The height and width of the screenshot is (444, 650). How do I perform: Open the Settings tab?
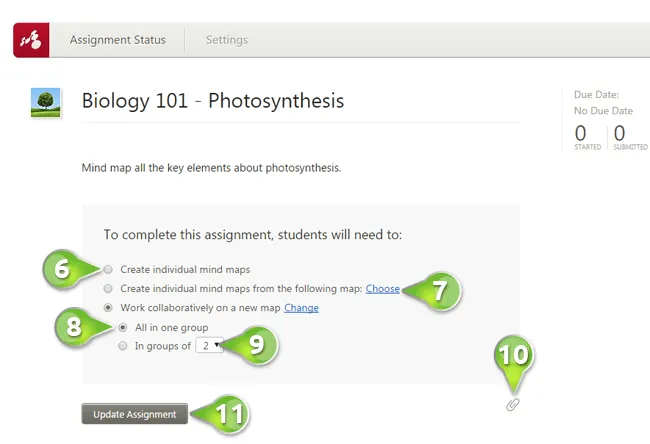click(x=227, y=40)
